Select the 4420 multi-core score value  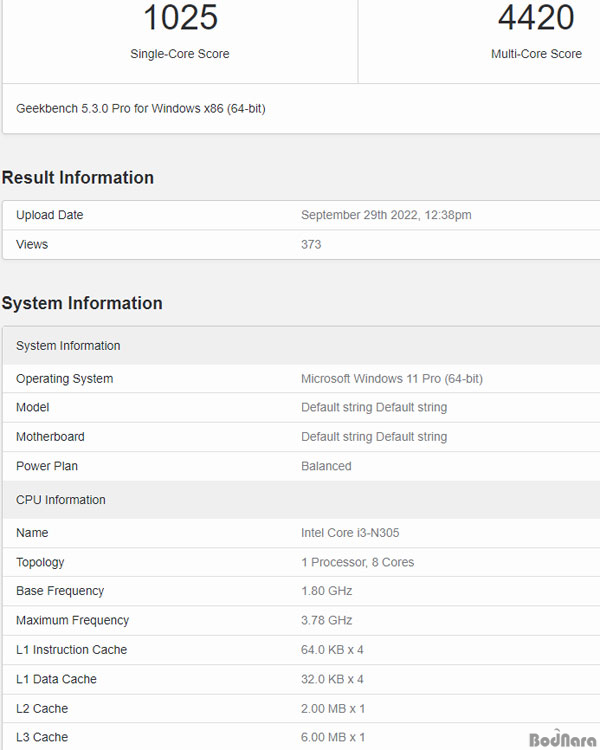click(536, 17)
